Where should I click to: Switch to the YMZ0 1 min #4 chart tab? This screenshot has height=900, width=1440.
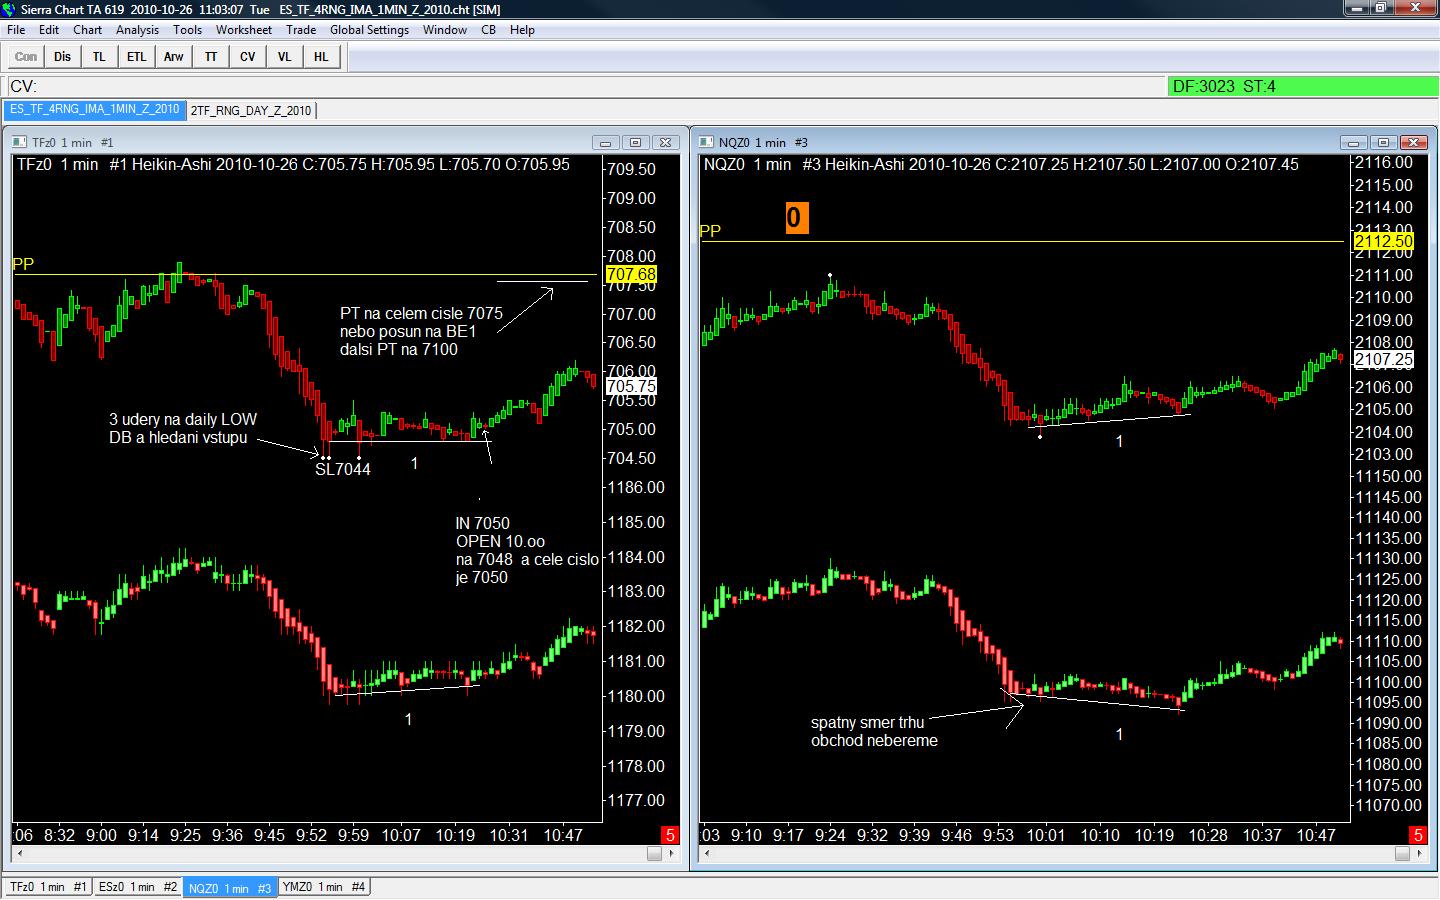[324, 887]
